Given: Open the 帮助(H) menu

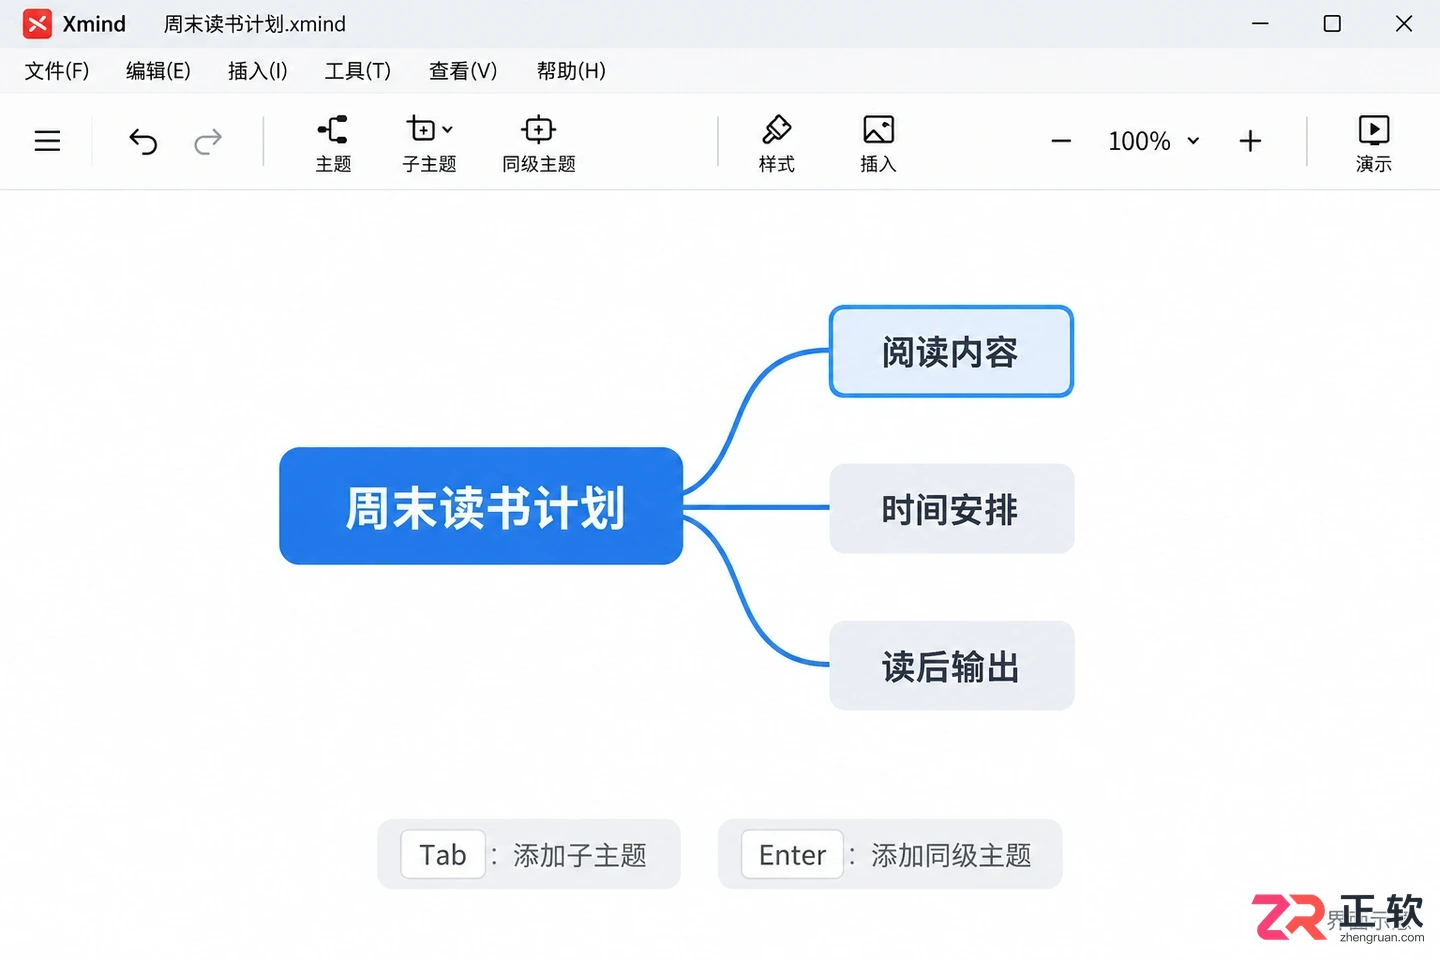Looking at the screenshot, I should pos(571,71).
